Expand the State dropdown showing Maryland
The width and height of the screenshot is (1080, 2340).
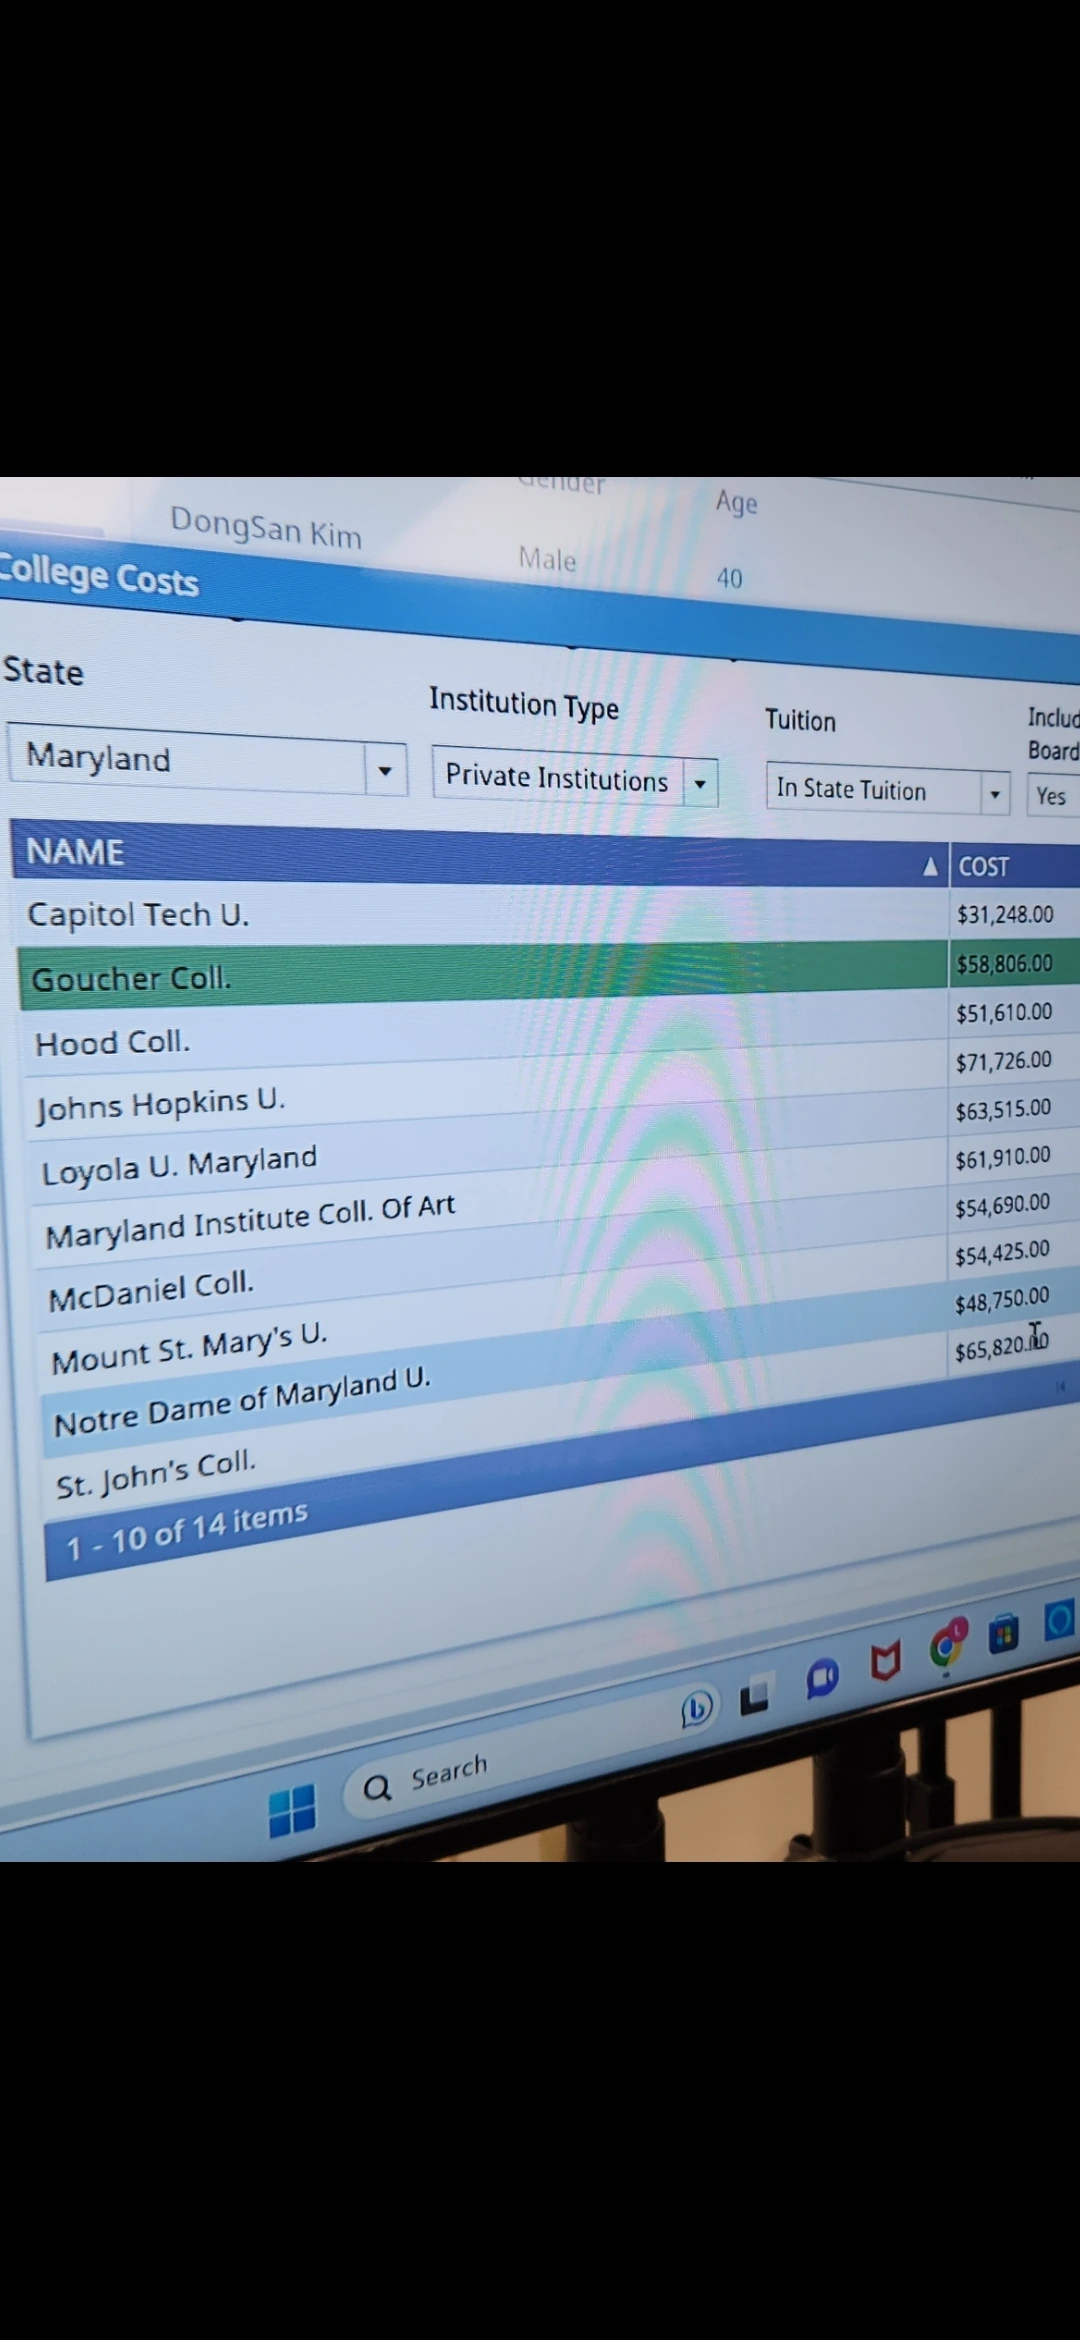pos(385,770)
